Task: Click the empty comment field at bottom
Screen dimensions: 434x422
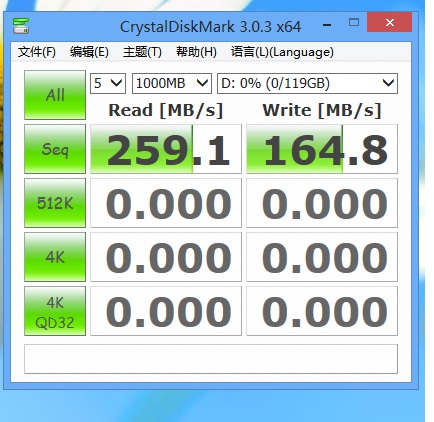Action: click(211, 359)
